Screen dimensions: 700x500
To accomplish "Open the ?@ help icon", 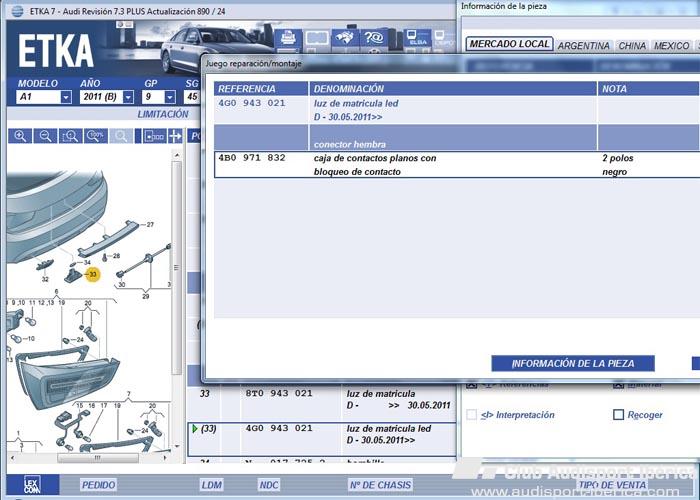I will tap(374, 39).
